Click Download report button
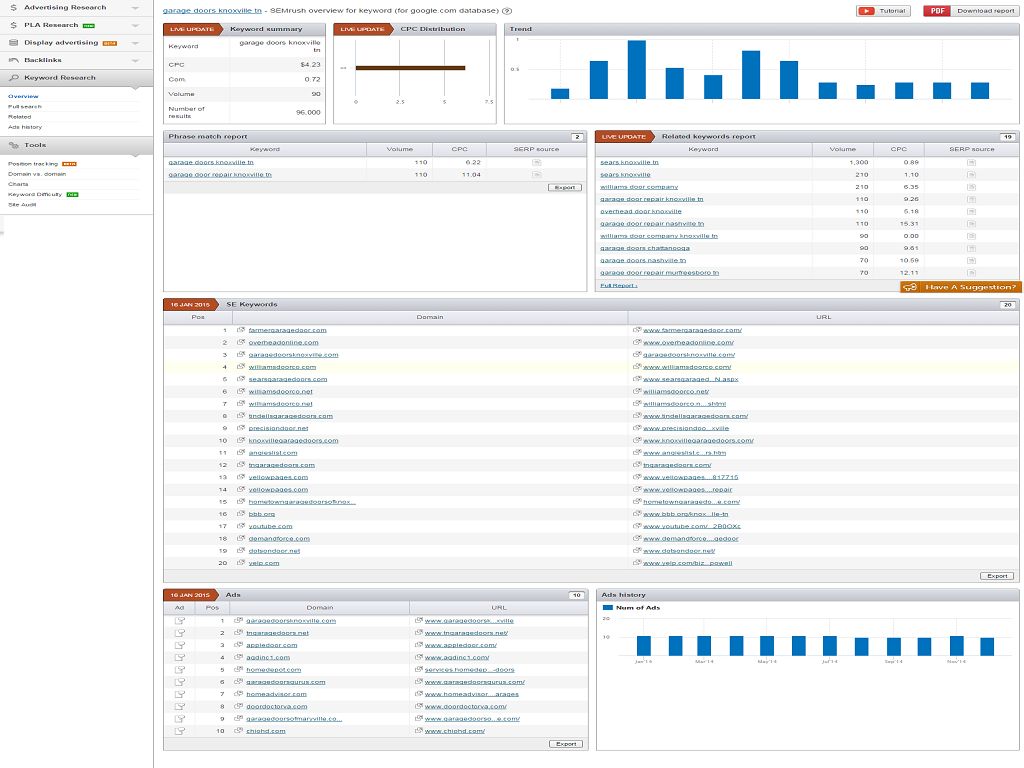 (969, 11)
